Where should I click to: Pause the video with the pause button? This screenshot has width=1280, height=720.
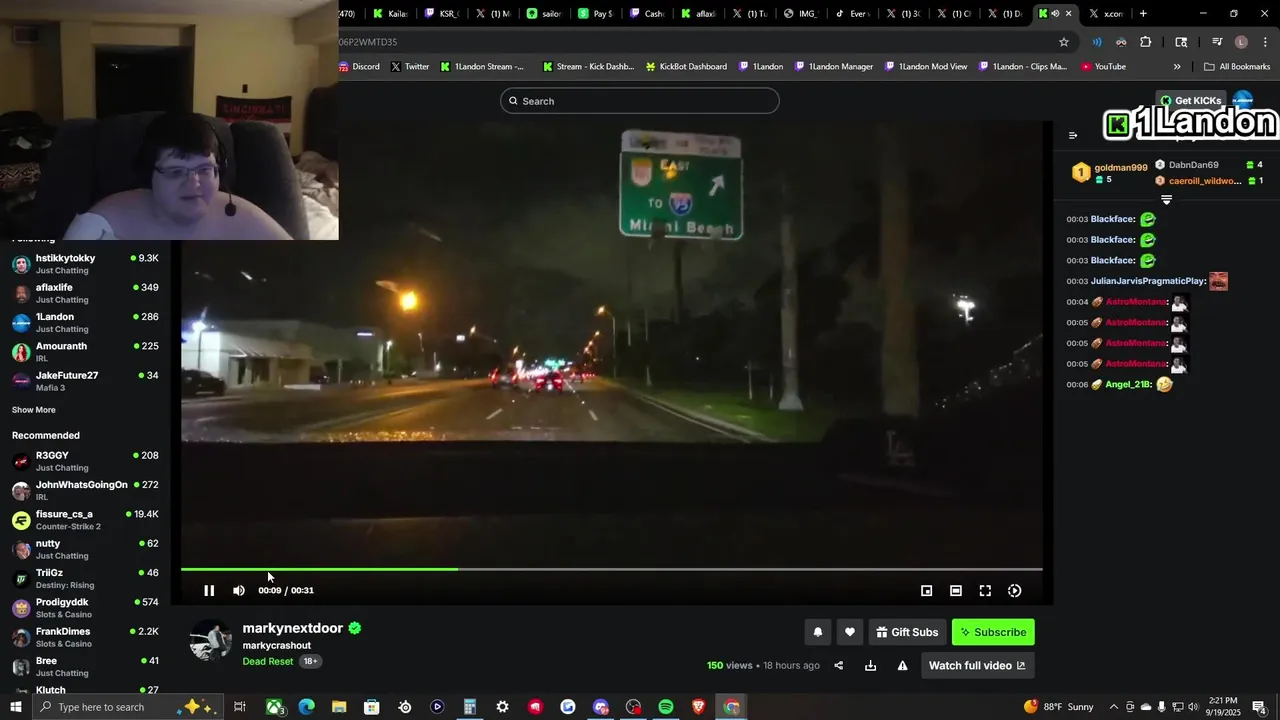coord(209,591)
